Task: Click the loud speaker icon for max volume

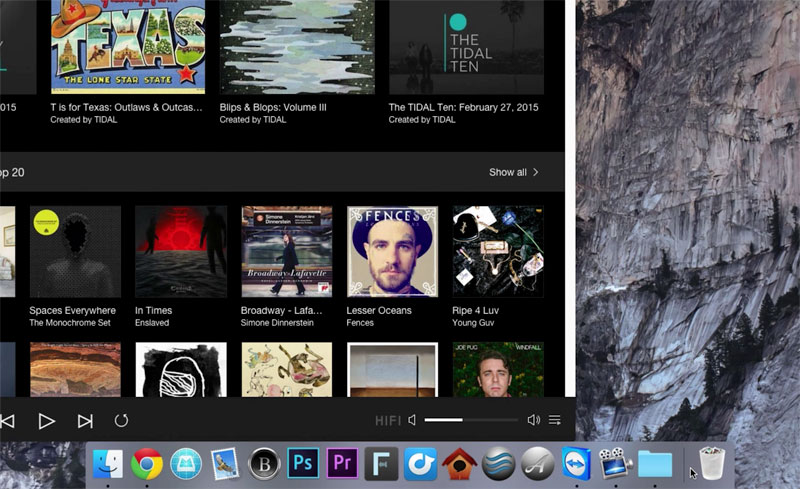Action: point(533,421)
